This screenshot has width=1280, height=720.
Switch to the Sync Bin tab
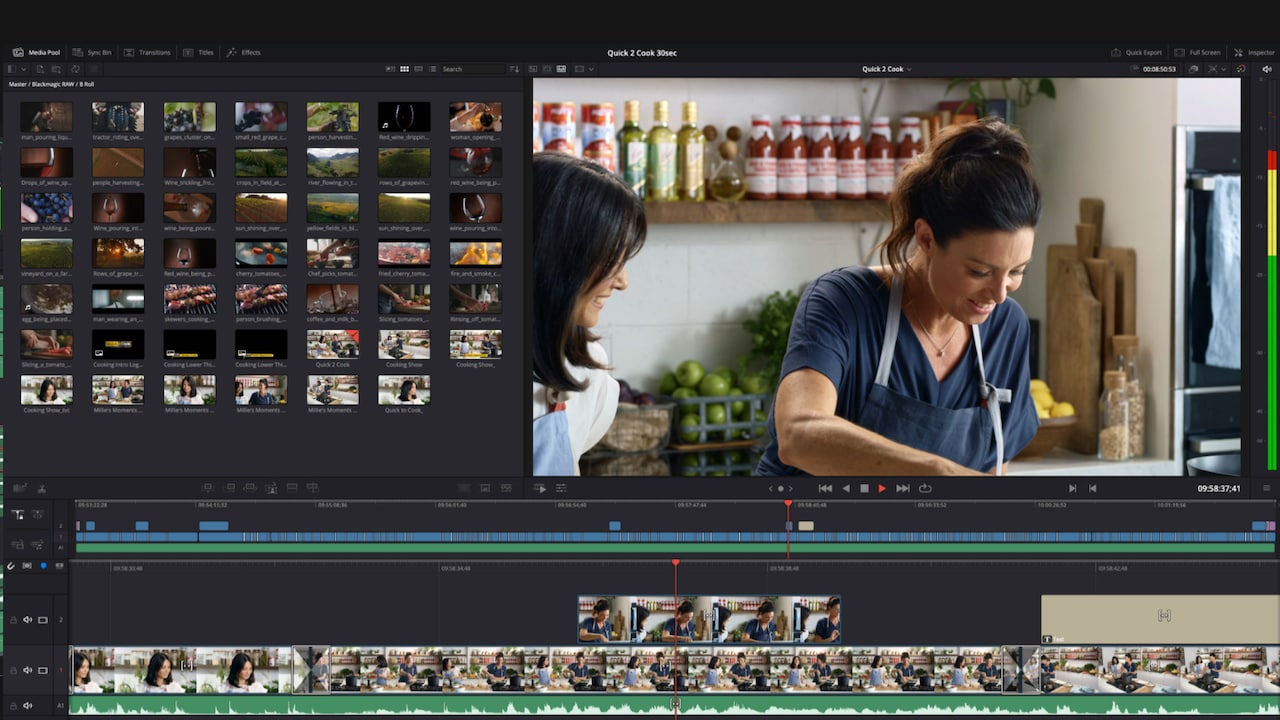[x=93, y=52]
